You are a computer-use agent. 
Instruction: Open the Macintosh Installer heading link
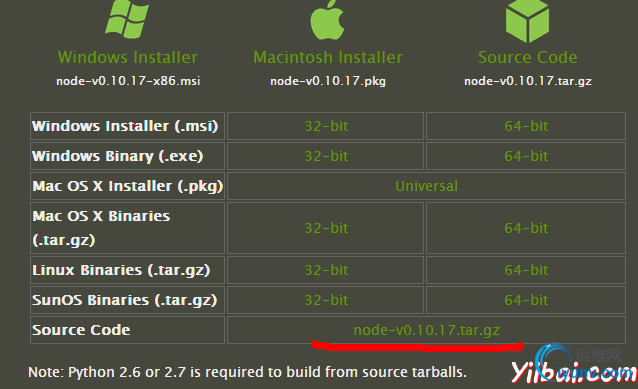click(328, 57)
